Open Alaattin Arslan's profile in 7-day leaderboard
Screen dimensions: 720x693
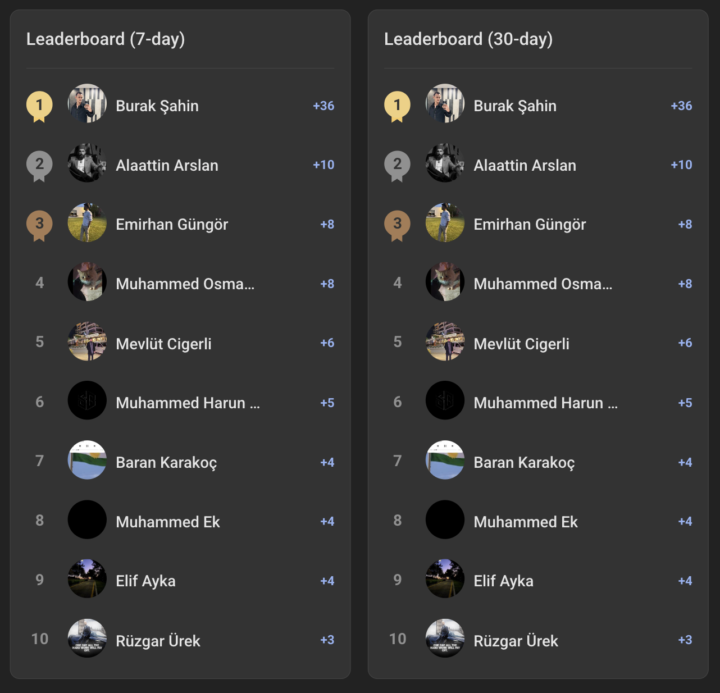pyautogui.click(x=166, y=165)
